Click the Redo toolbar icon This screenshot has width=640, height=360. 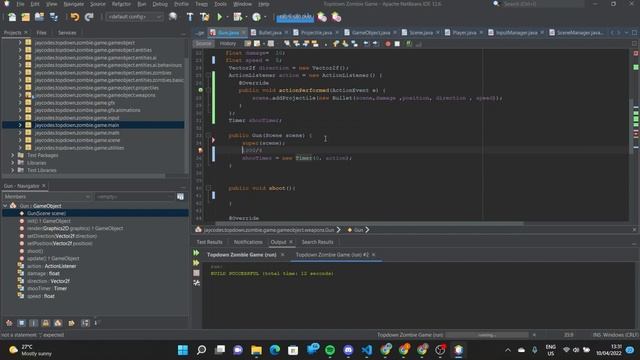(x=89, y=17)
